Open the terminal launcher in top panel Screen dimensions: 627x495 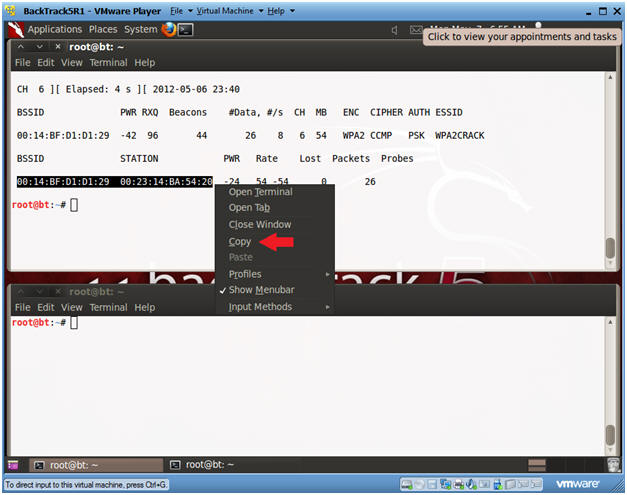[186, 30]
